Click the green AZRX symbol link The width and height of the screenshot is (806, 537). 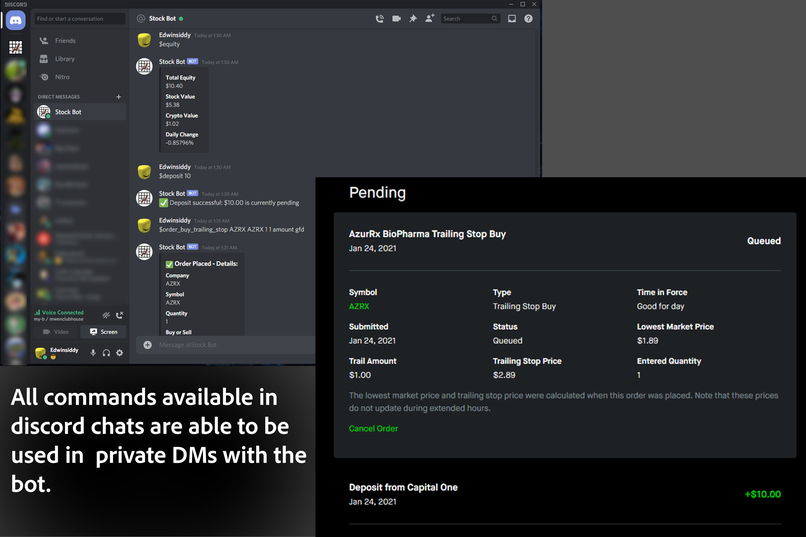pyautogui.click(x=359, y=306)
